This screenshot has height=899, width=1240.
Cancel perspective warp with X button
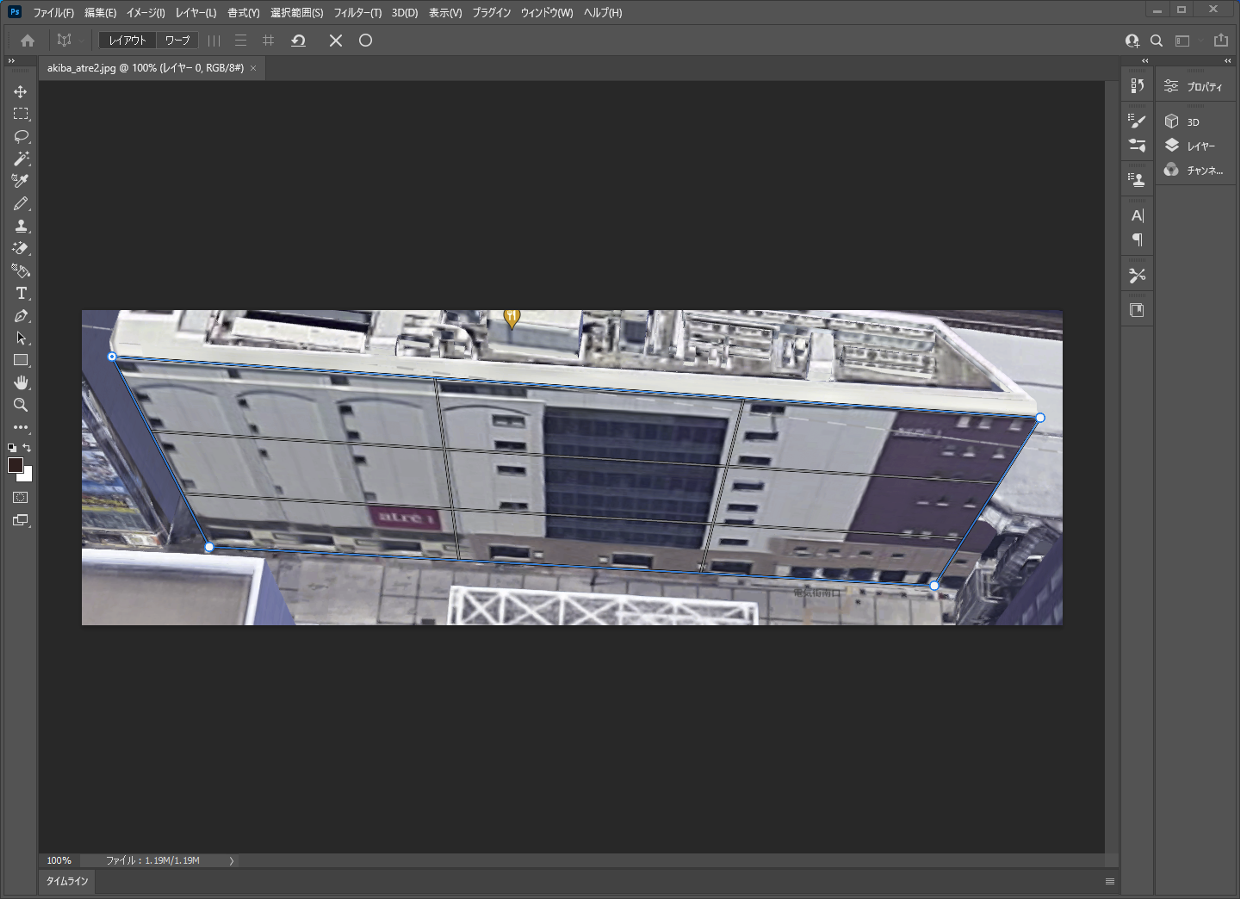[336, 41]
